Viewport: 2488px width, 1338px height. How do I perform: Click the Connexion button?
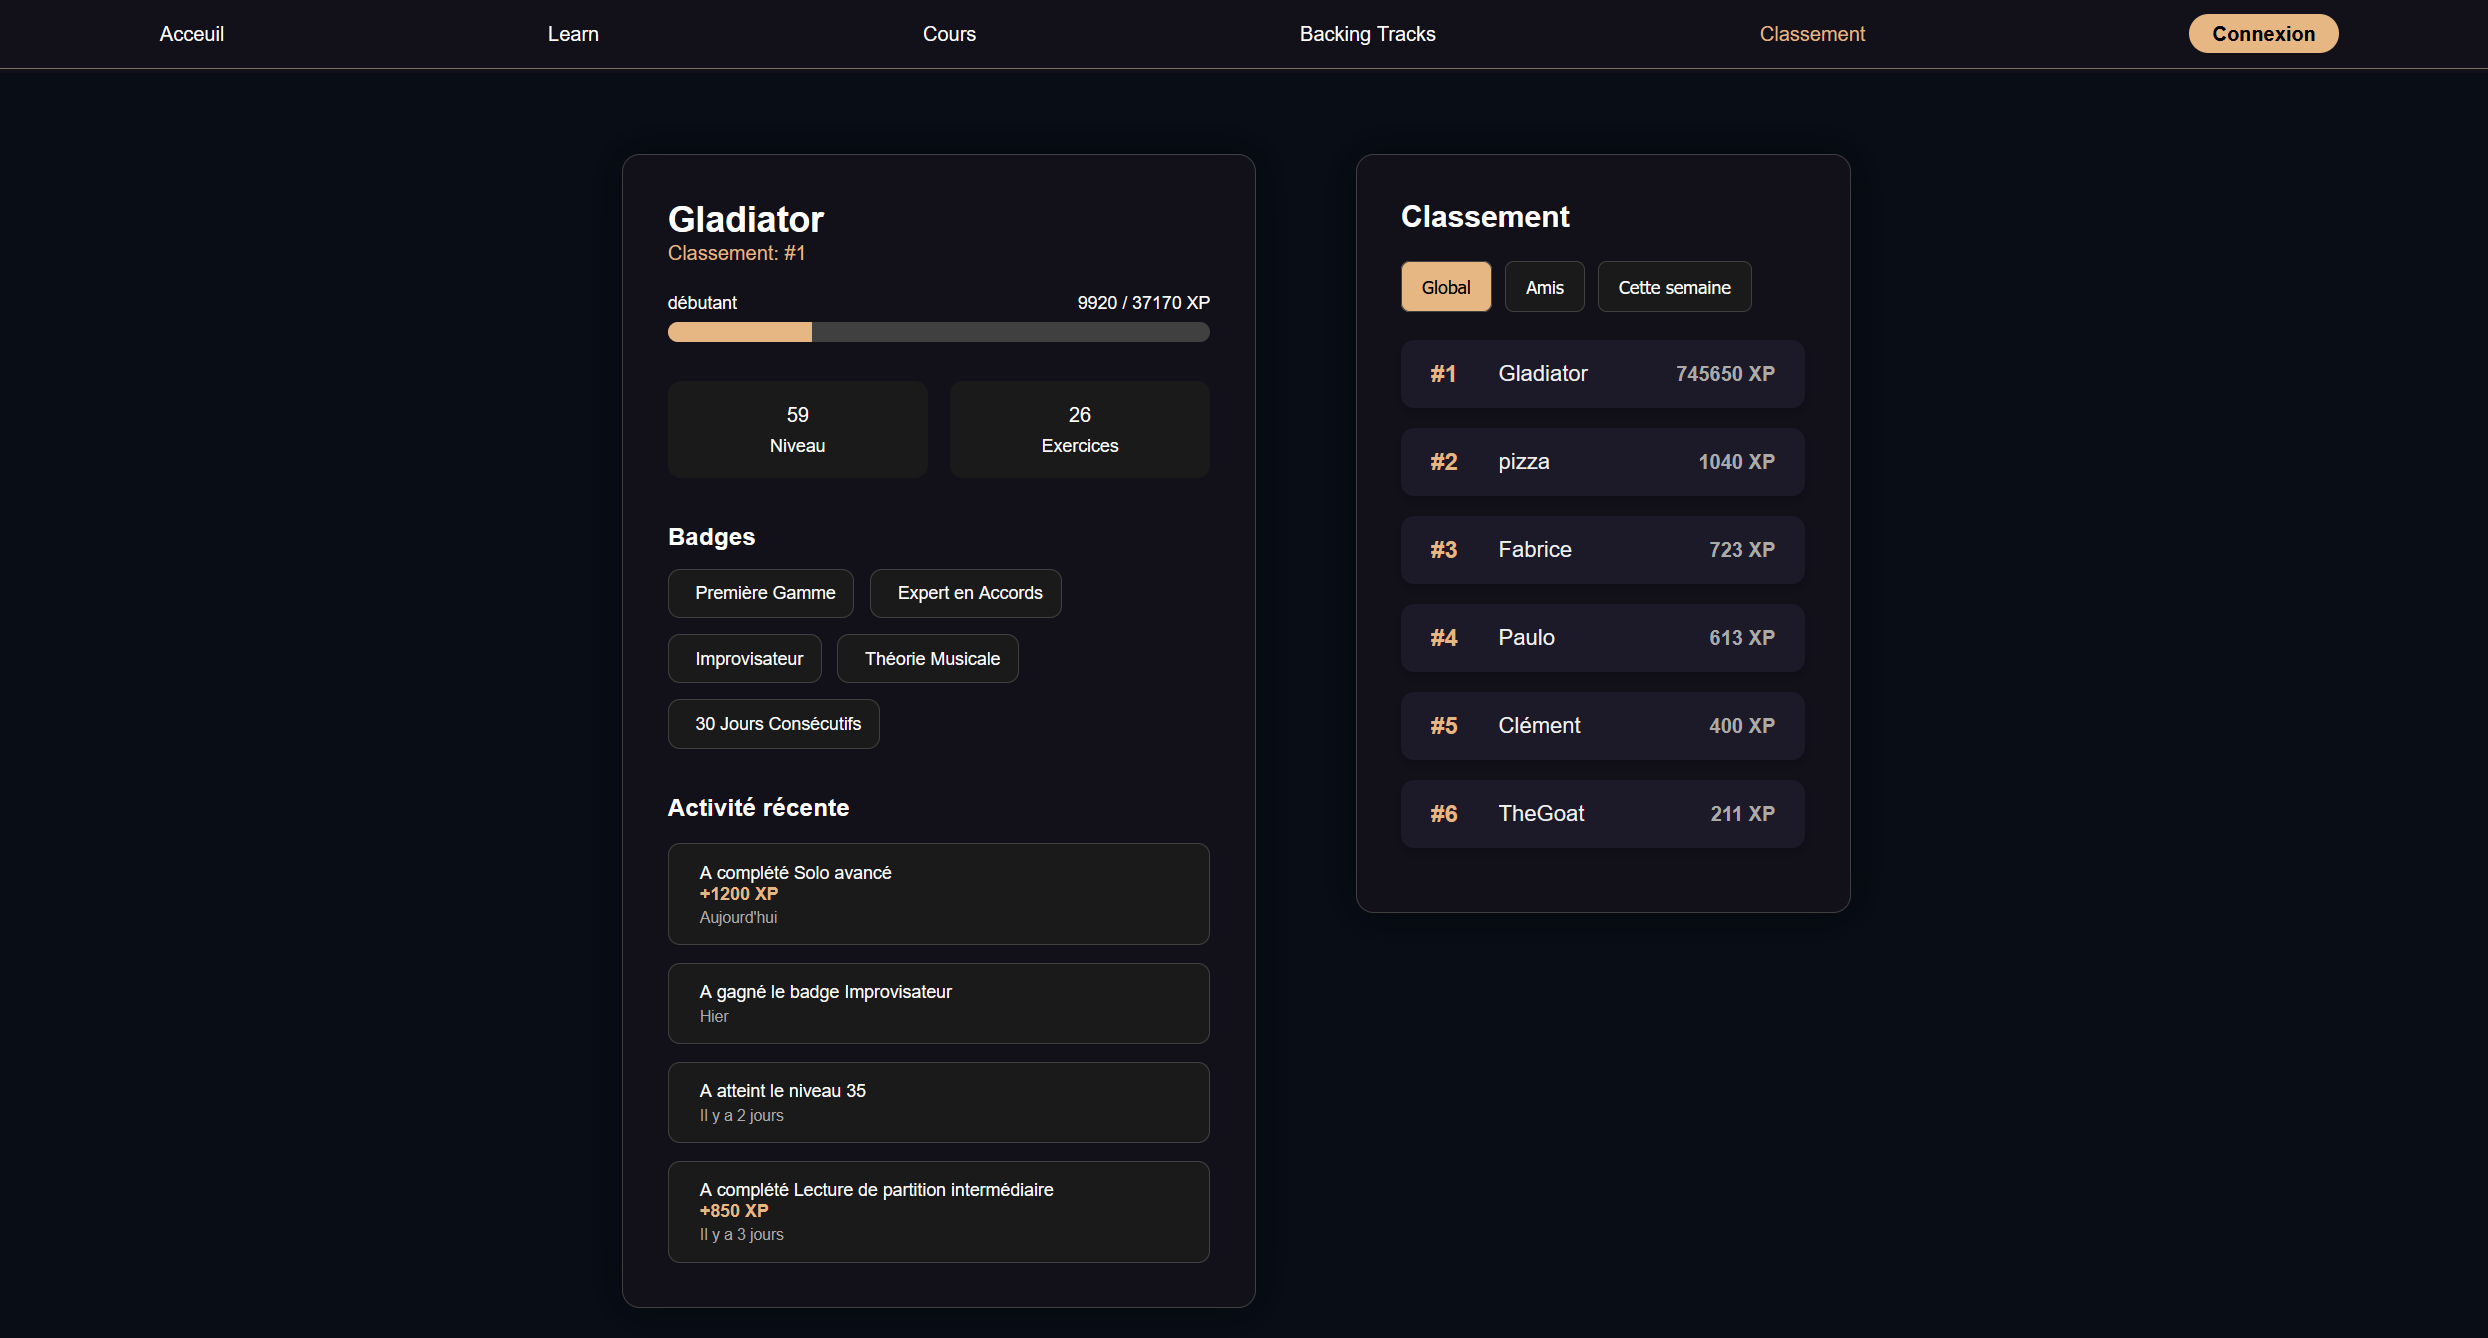click(x=2263, y=34)
